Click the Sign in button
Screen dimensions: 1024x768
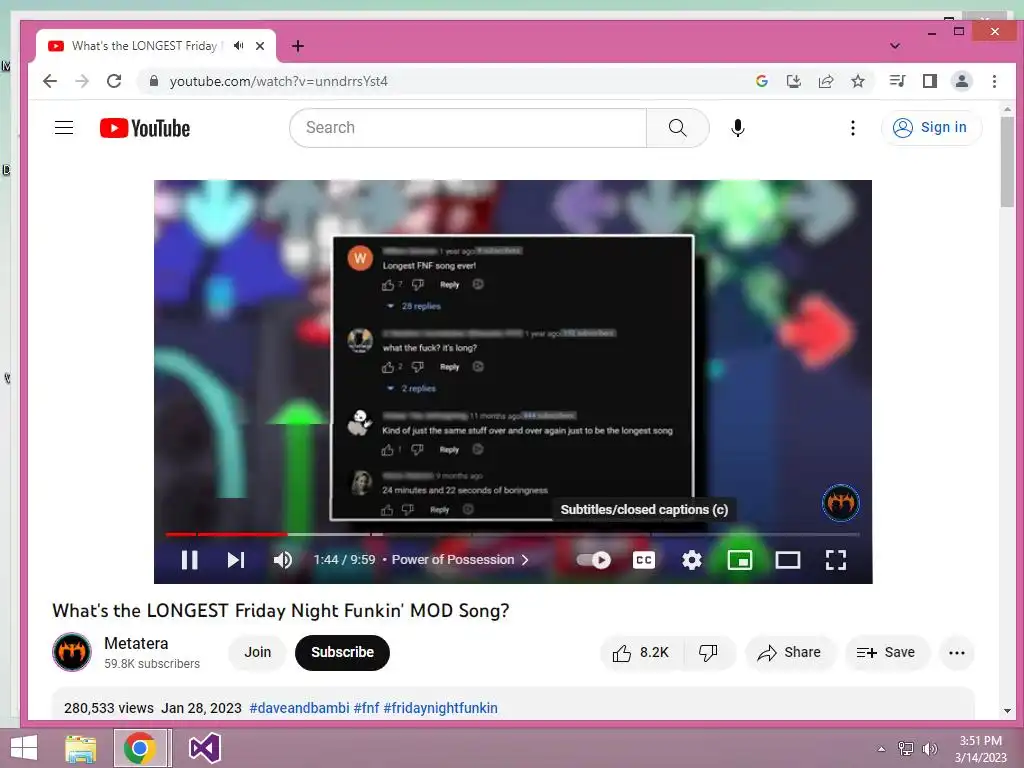coord(931,127)
